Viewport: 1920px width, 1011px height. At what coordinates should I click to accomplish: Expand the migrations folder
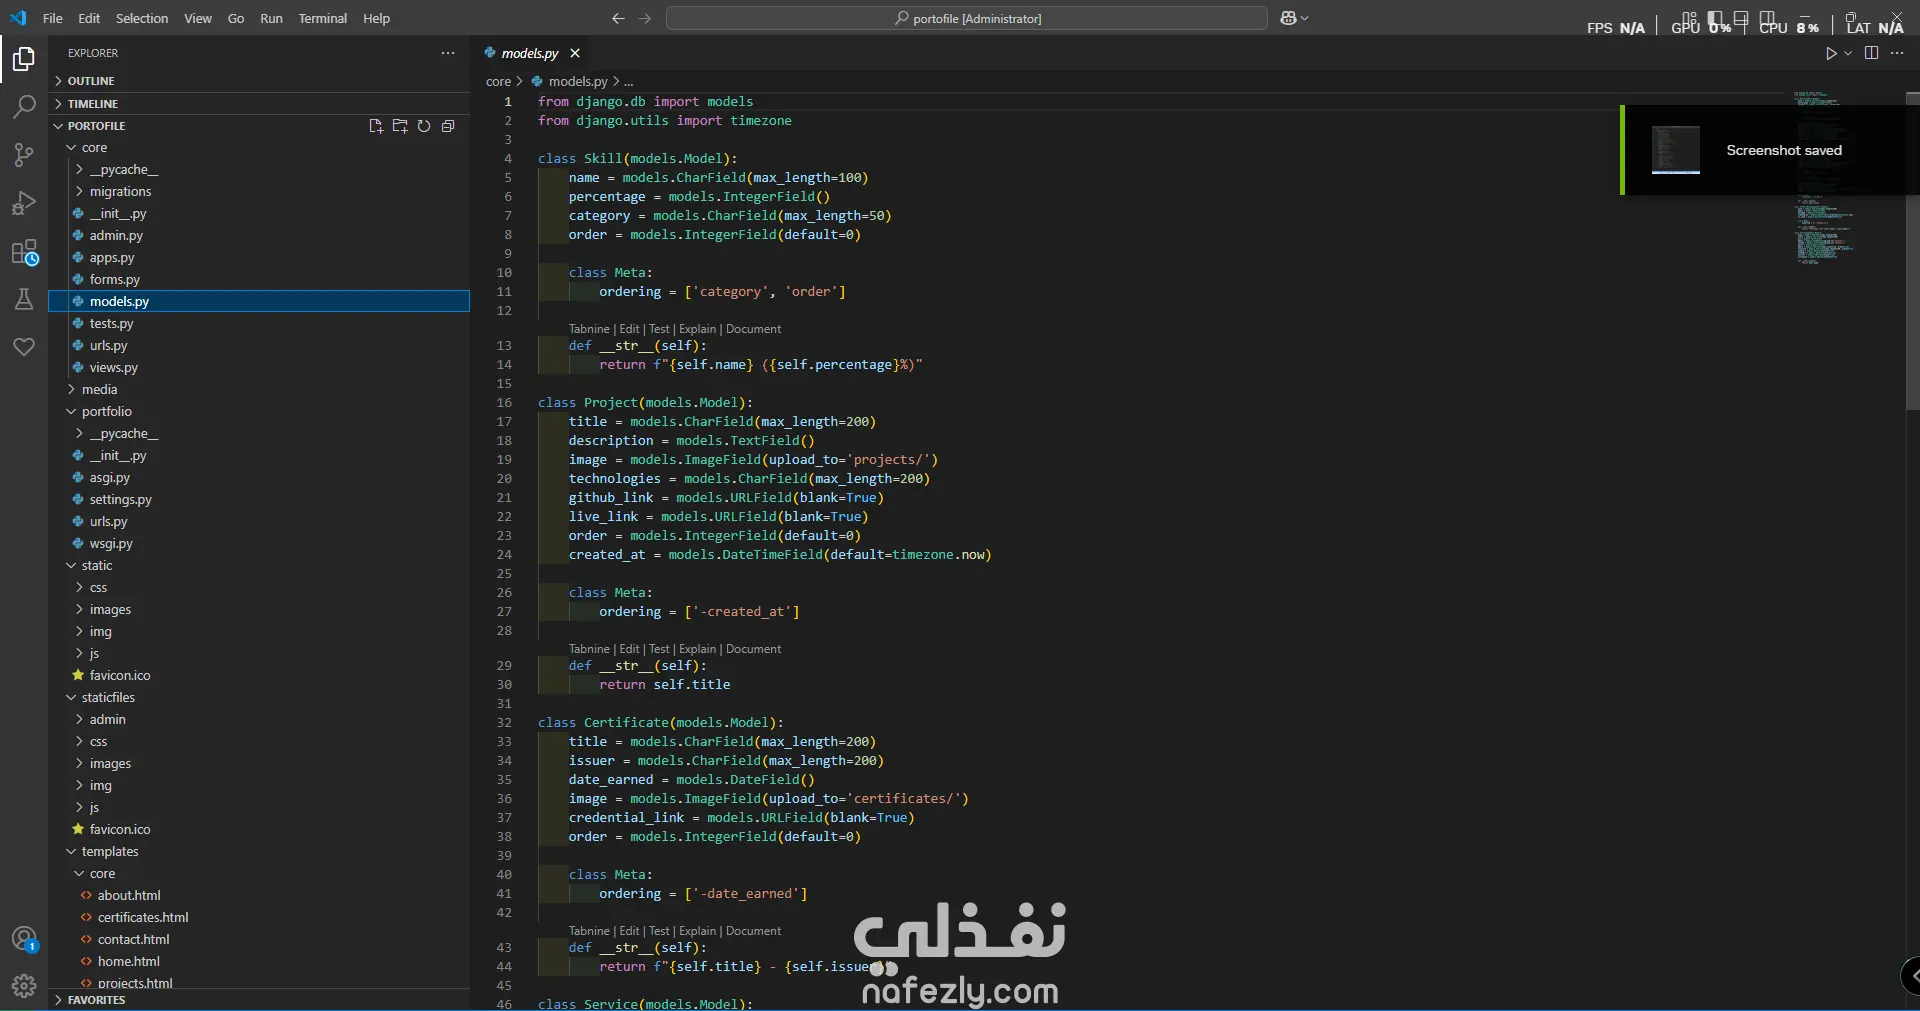pos(120,192)
